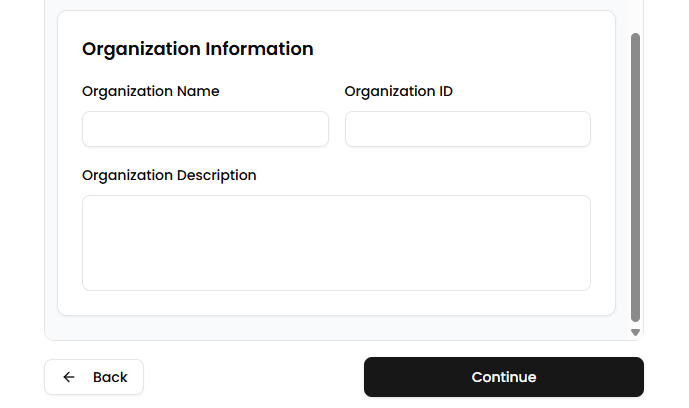Click the gray panel strip beneath the white card
This screenshot has width=689, height=408.
point(336,328)
